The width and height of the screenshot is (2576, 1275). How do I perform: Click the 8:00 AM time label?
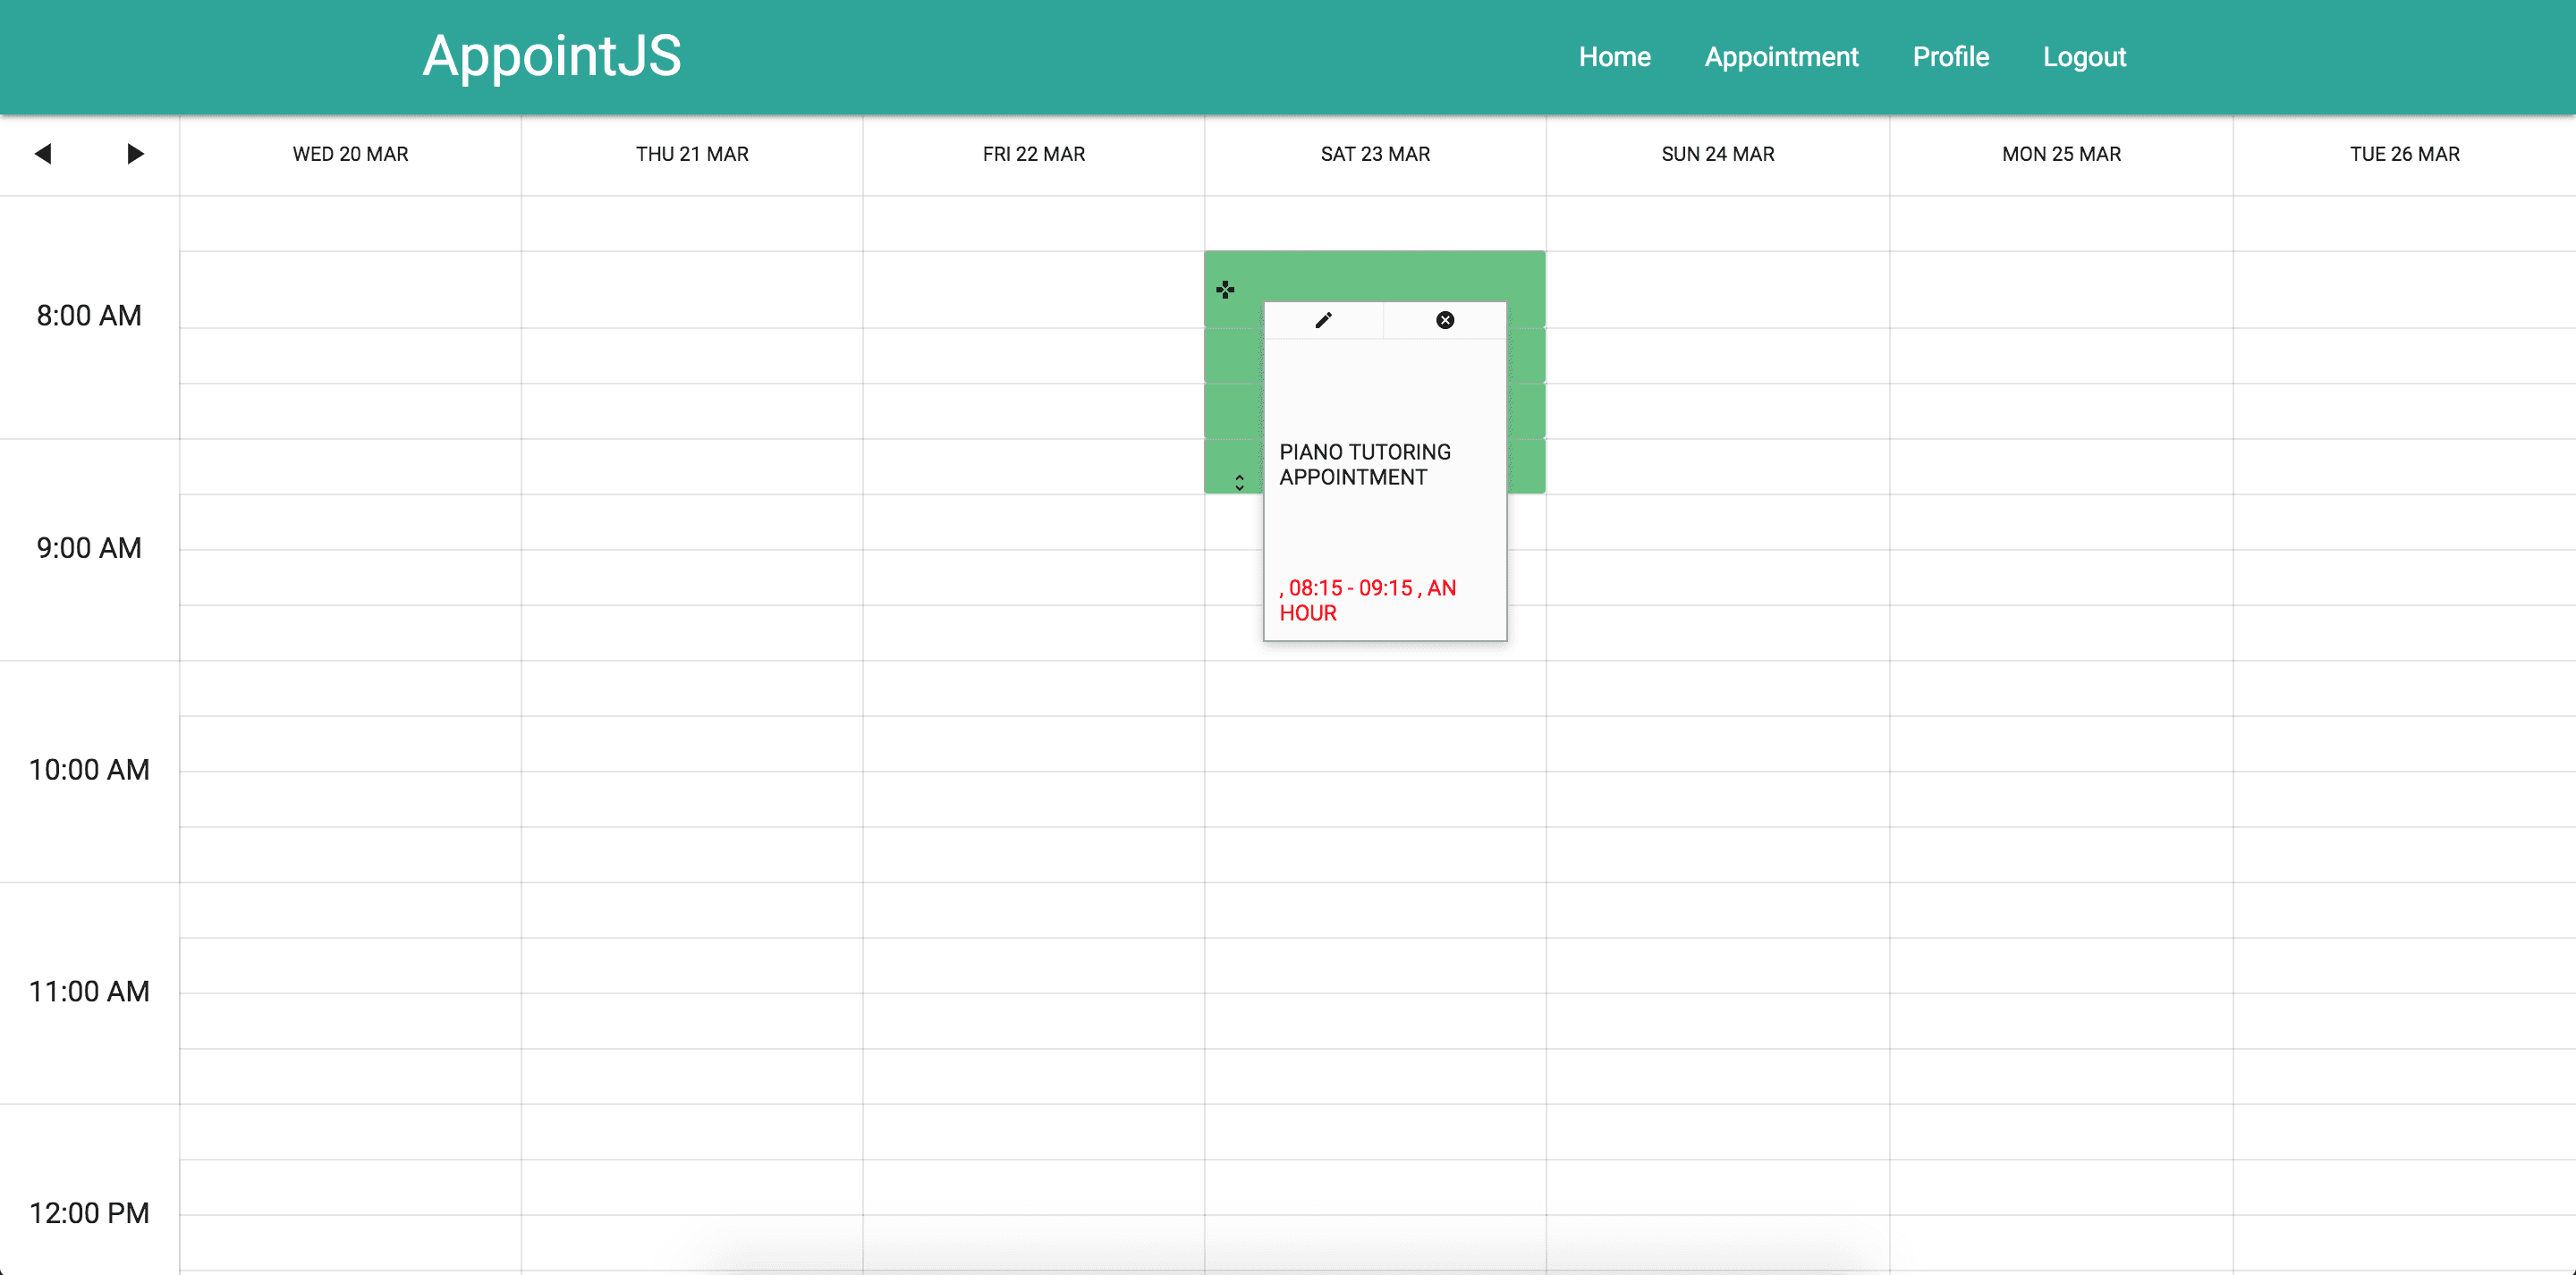pos(89,316)
